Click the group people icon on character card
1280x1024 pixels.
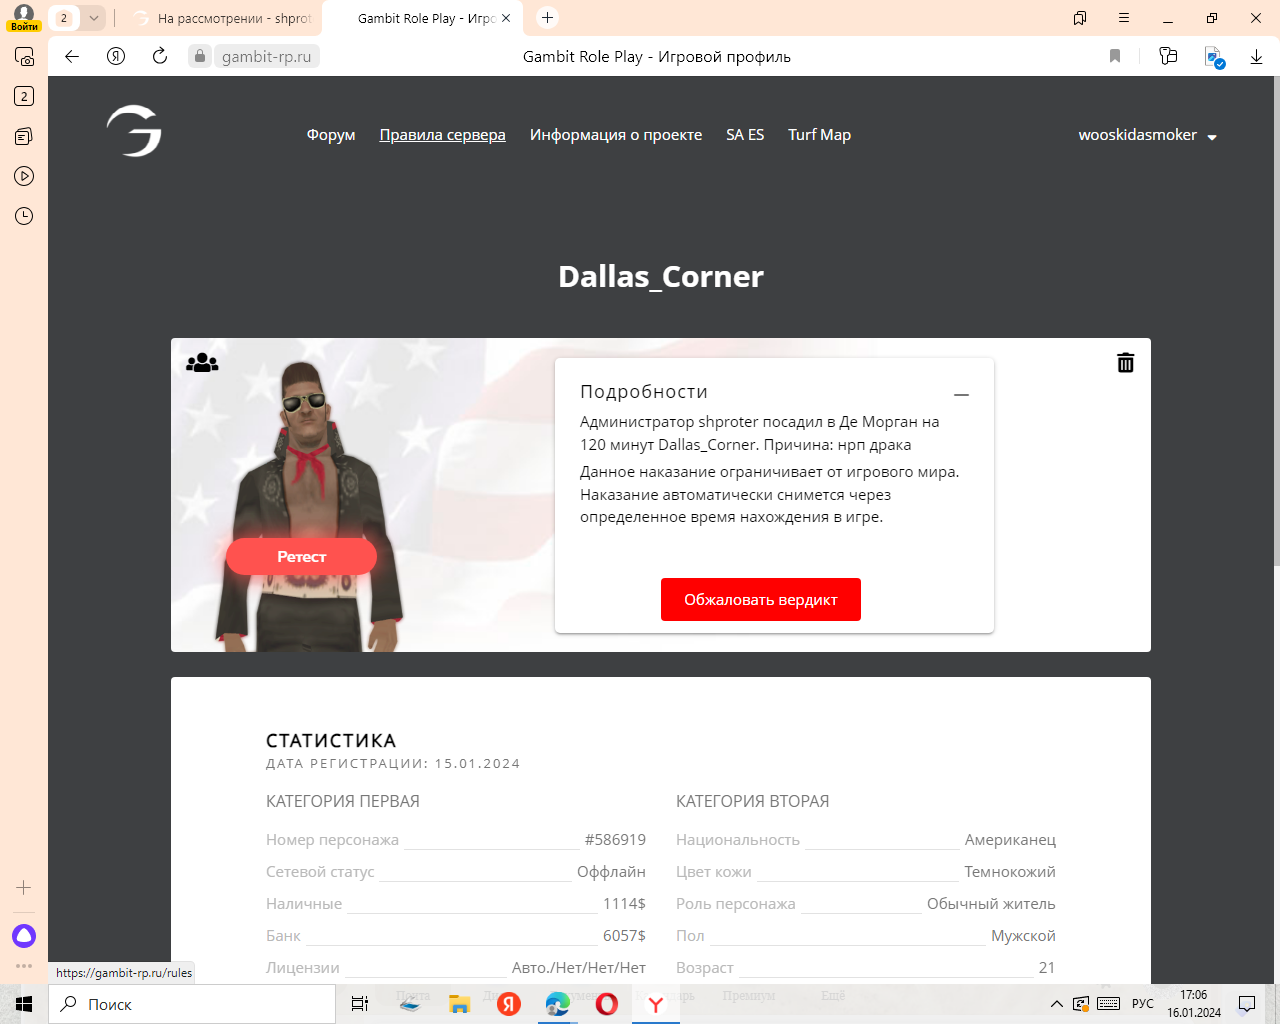click(202, 363)
